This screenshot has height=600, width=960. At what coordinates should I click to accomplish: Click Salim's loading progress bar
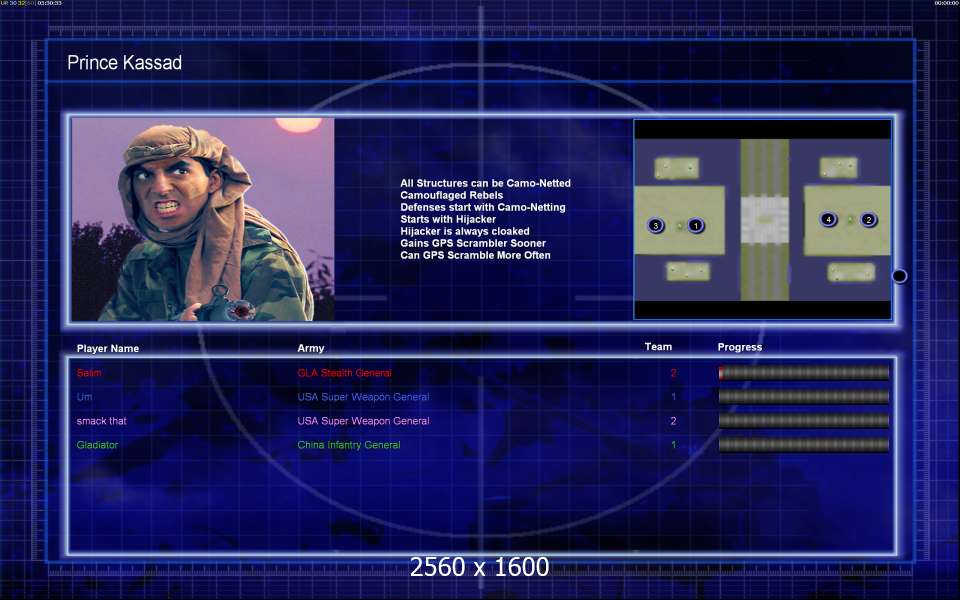pos(803,372)
